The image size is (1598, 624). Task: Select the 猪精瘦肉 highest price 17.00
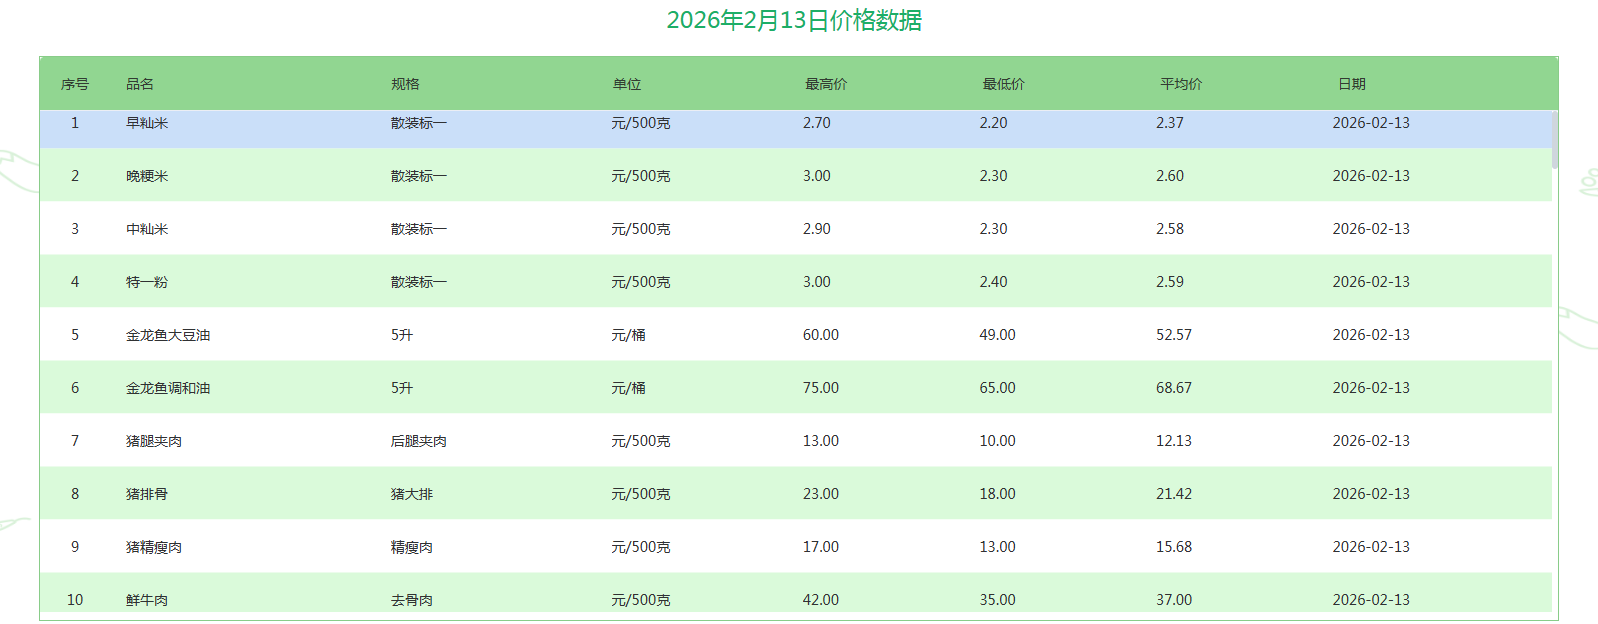(821, 547)
